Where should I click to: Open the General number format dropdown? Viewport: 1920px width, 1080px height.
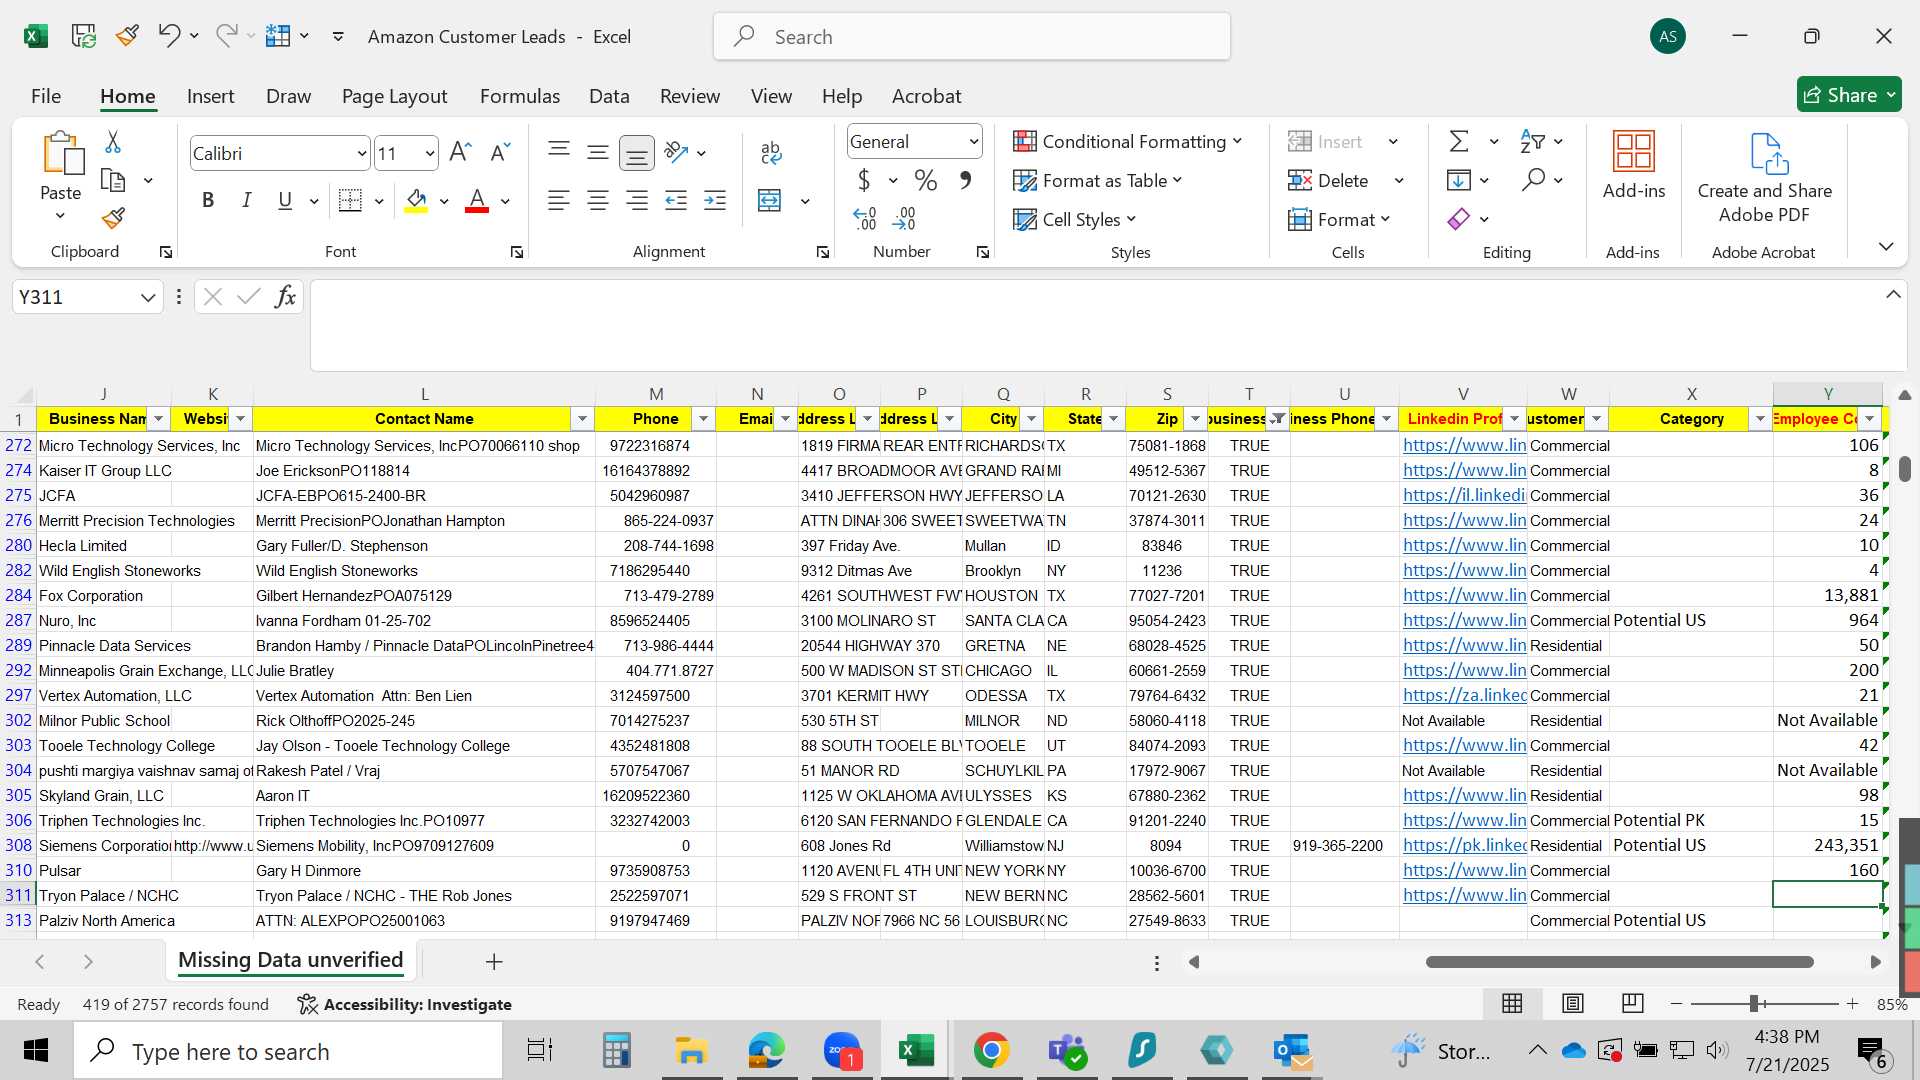(x=973, y=141)
